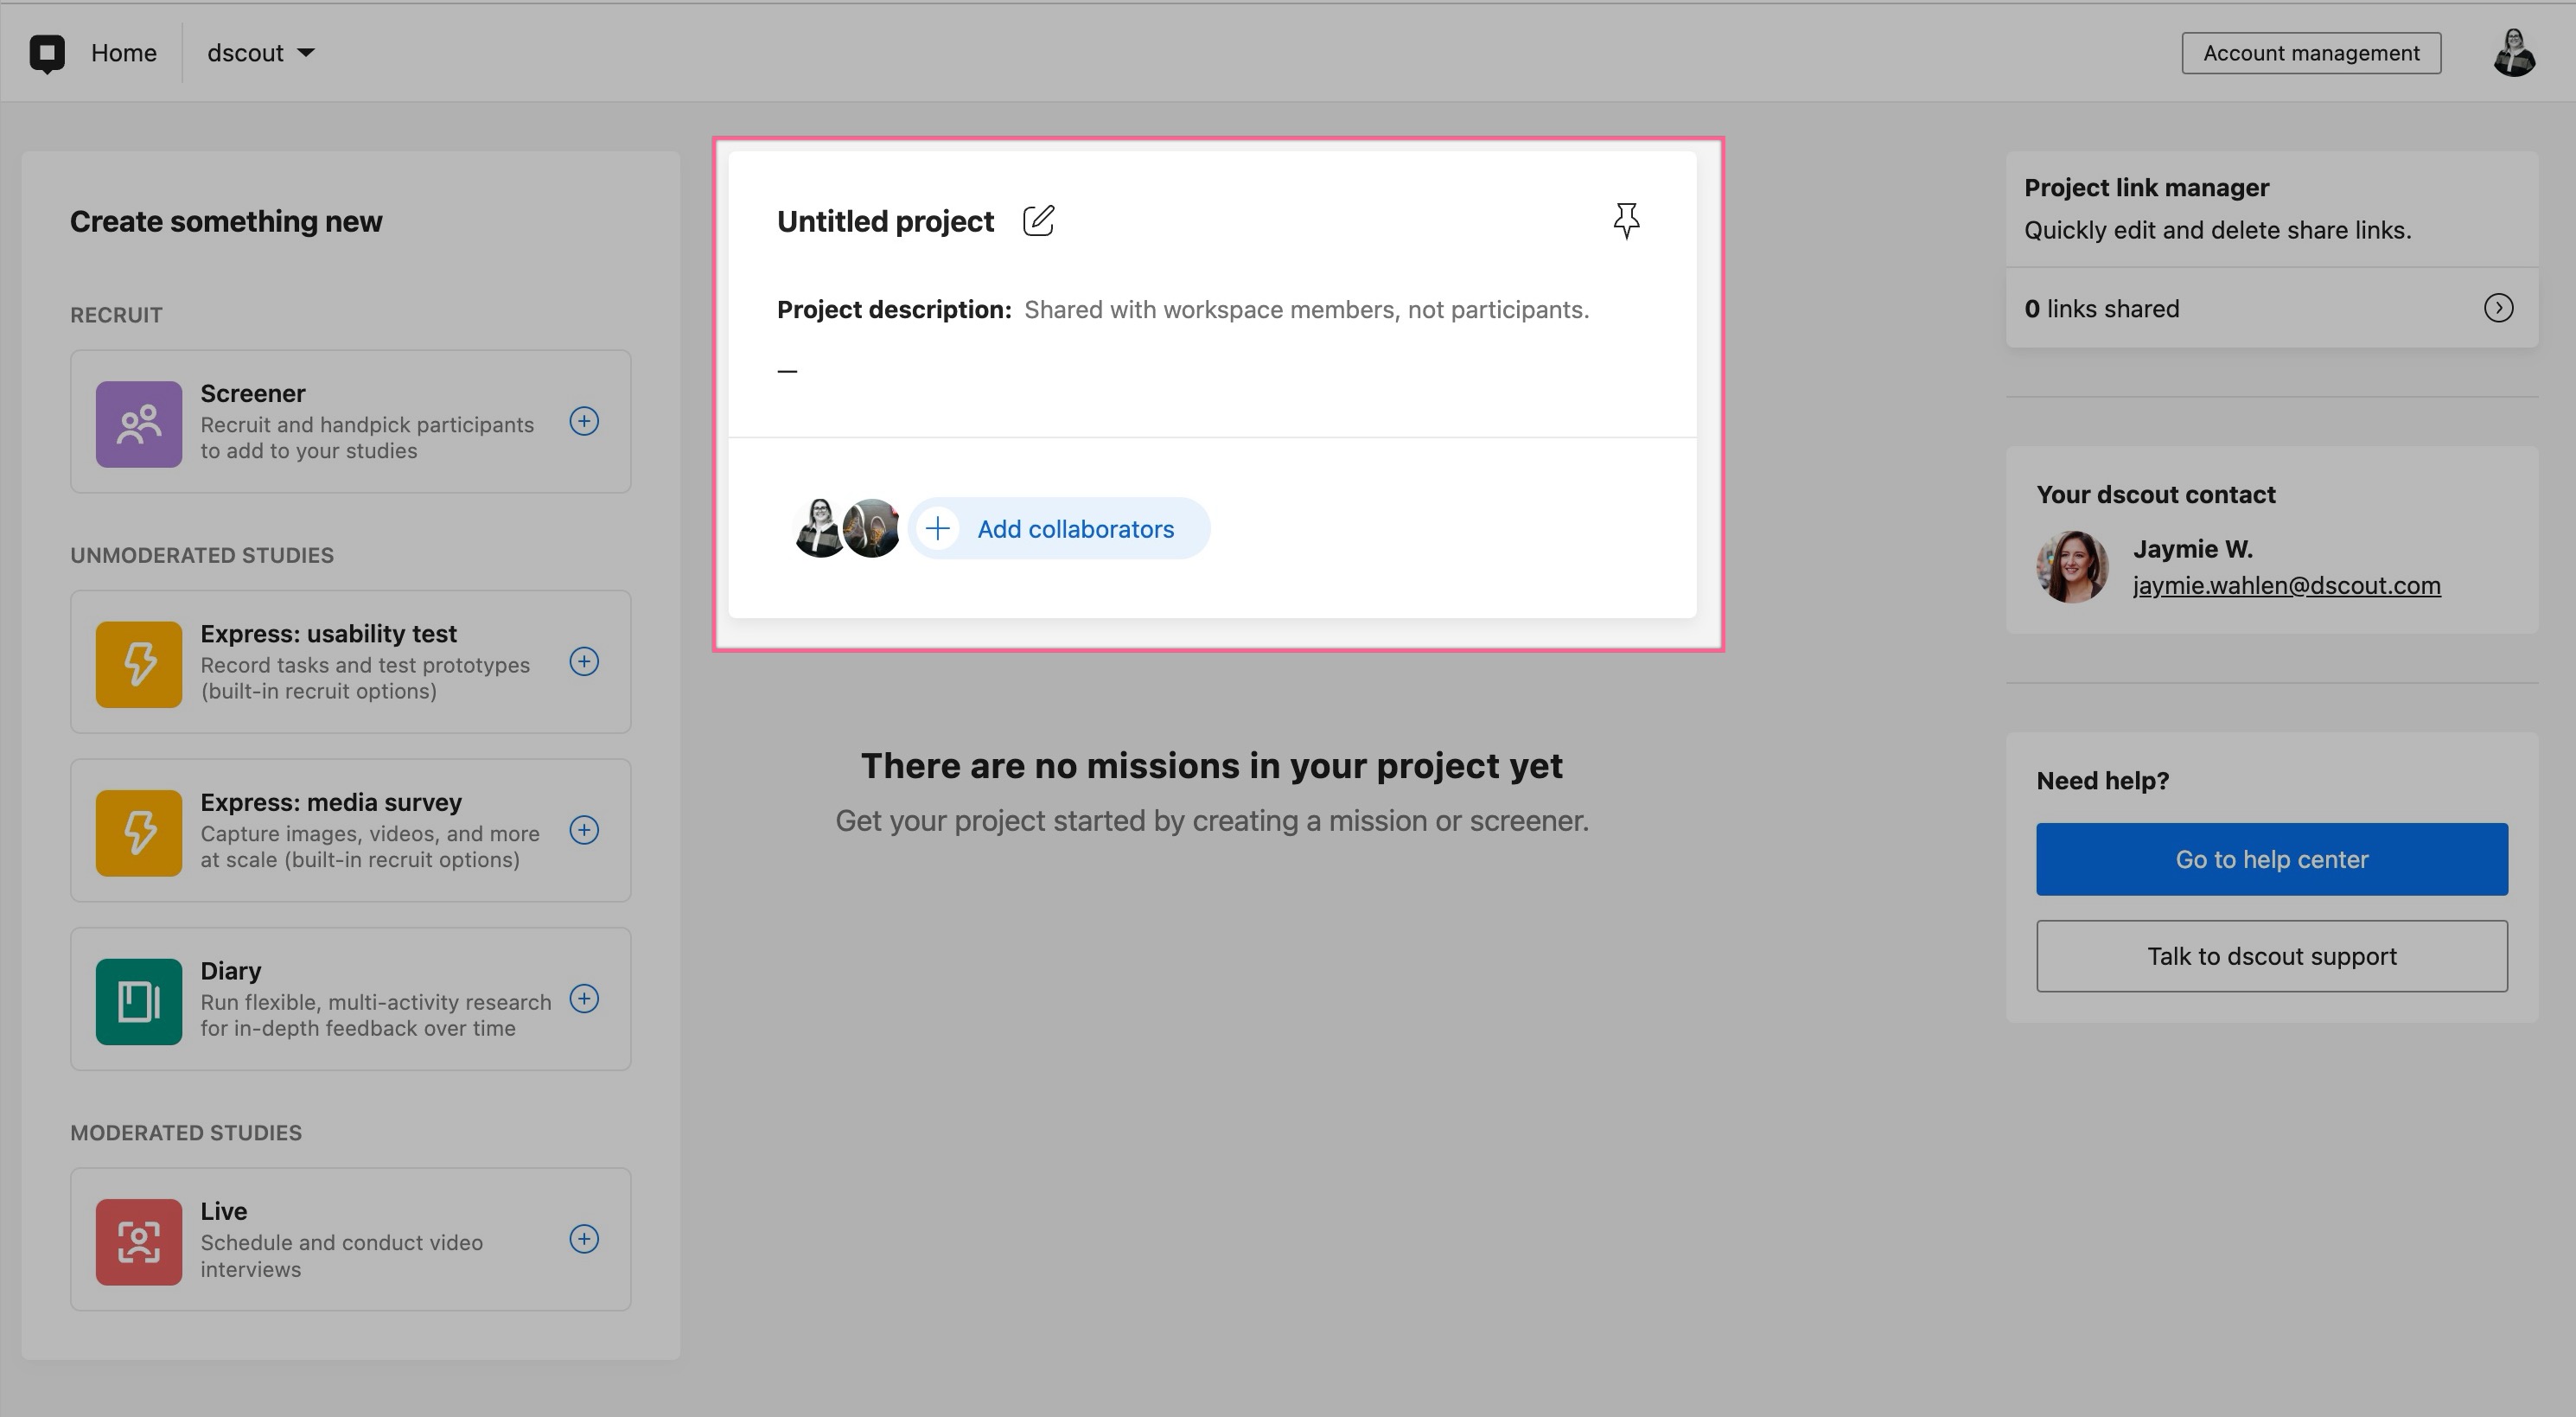Open Account management

coord(2310,53)
